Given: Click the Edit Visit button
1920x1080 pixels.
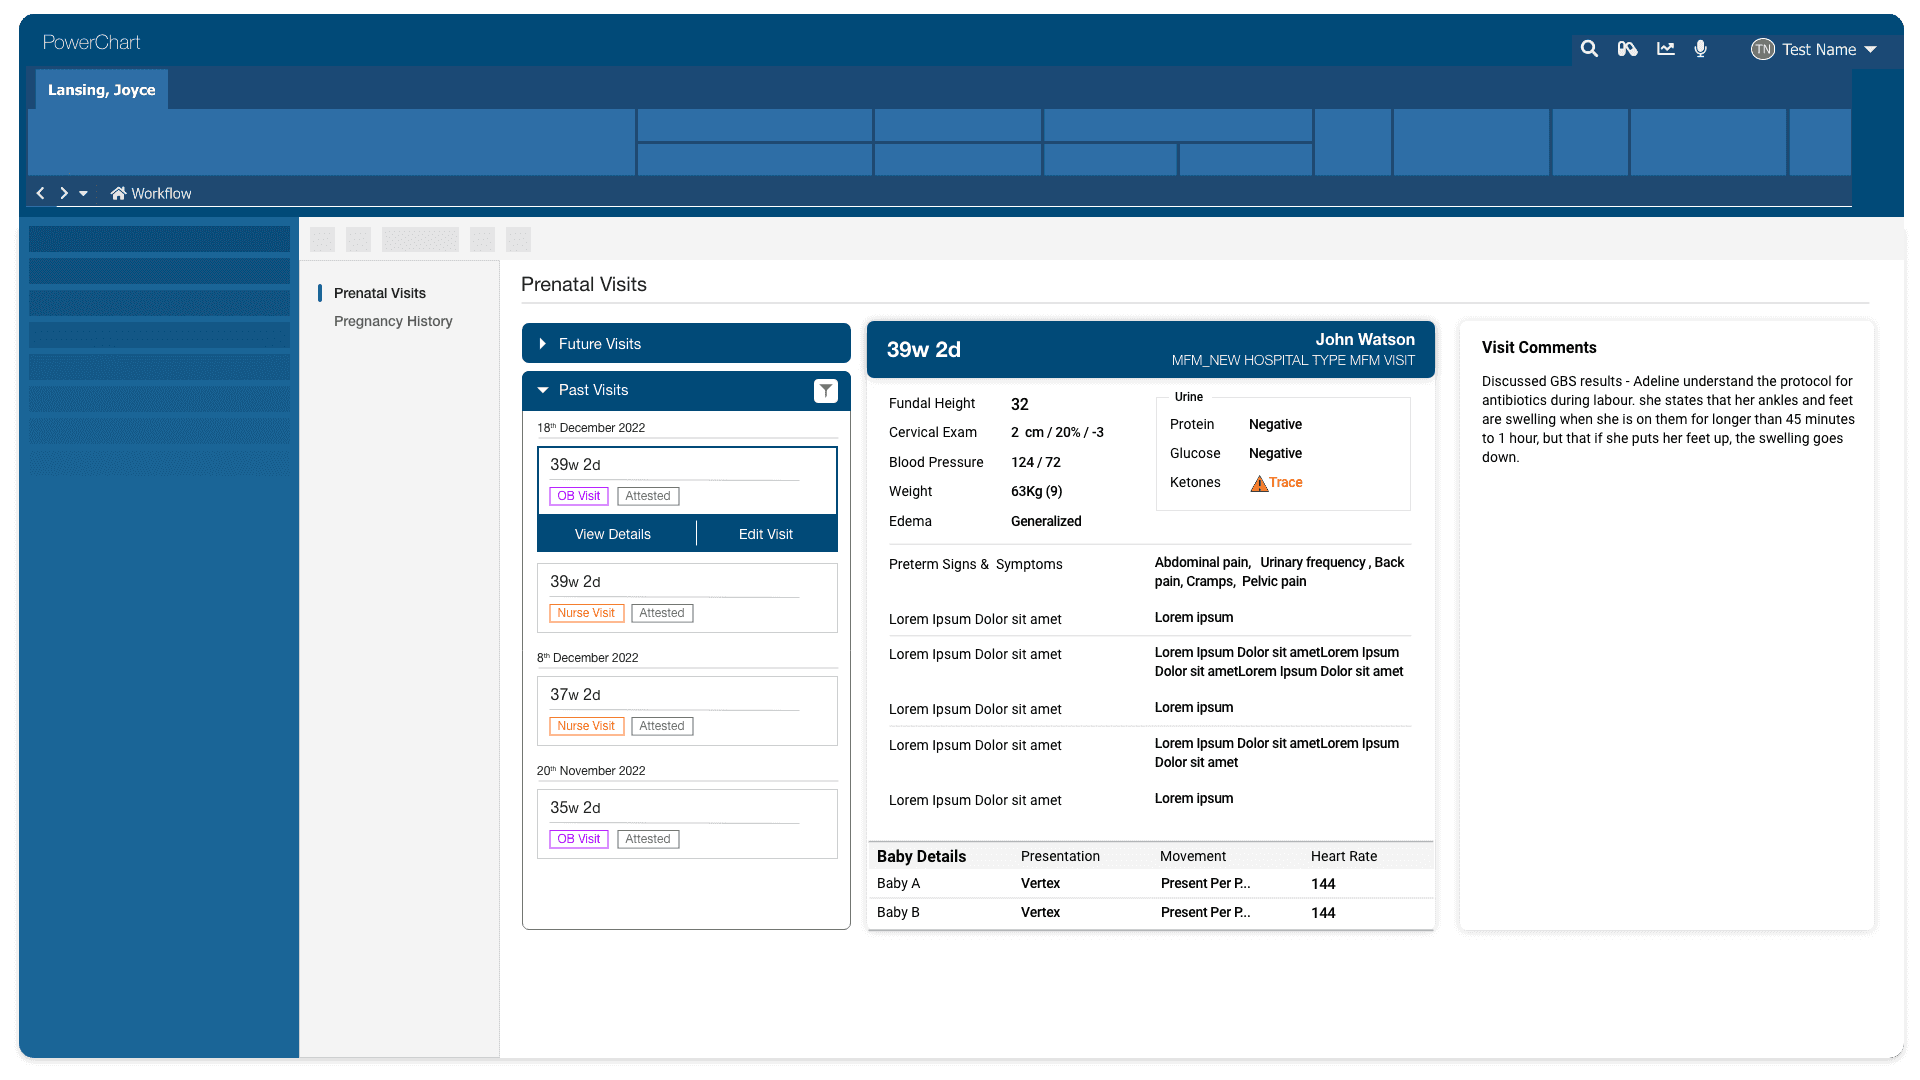Looking at the screenshot, I should tap(766, 534).
